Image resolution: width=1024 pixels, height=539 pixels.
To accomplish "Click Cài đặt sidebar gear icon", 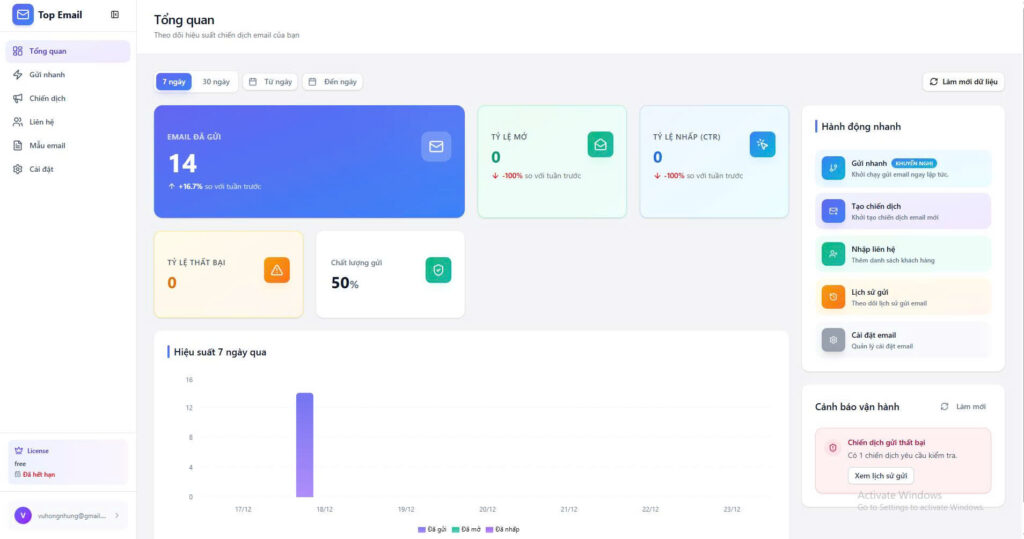I will [18, 169].
